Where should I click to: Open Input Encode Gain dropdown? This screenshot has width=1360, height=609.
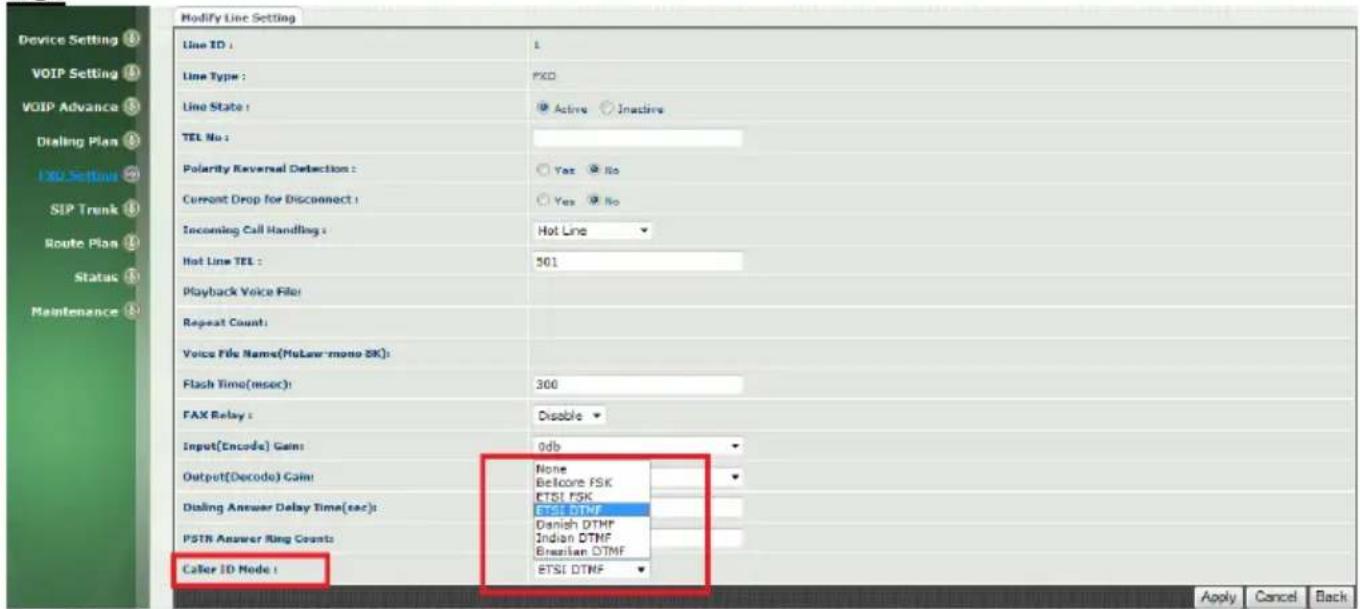pos(638,446)
